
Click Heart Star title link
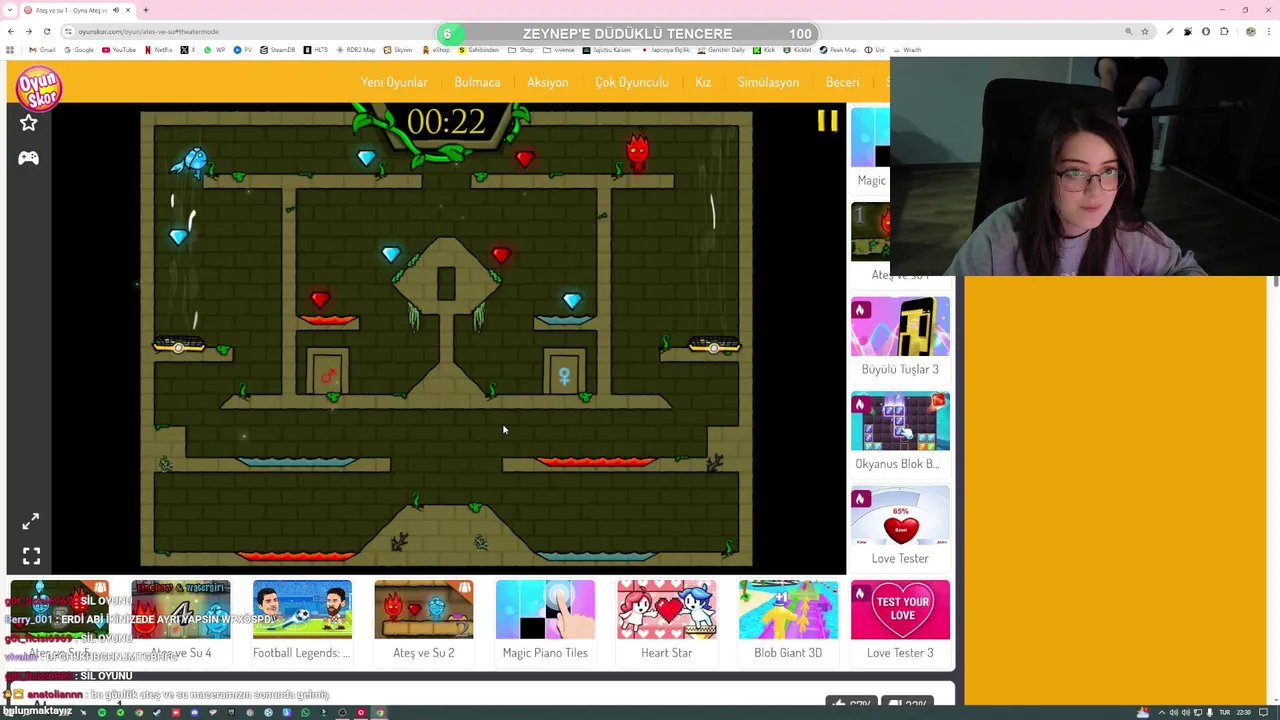pos(666,653)
